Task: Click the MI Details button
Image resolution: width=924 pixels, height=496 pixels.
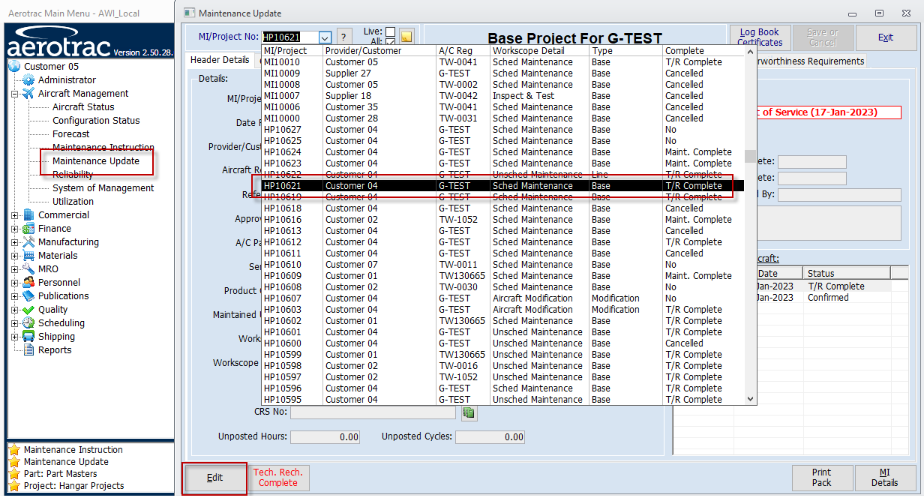Action: click(885, 478)
